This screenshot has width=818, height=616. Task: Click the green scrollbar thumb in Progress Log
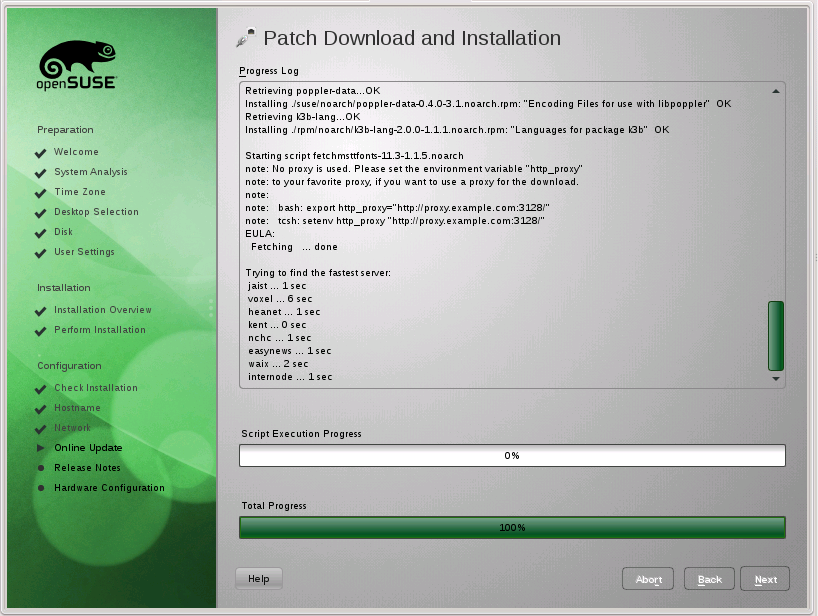click(776, 335)
